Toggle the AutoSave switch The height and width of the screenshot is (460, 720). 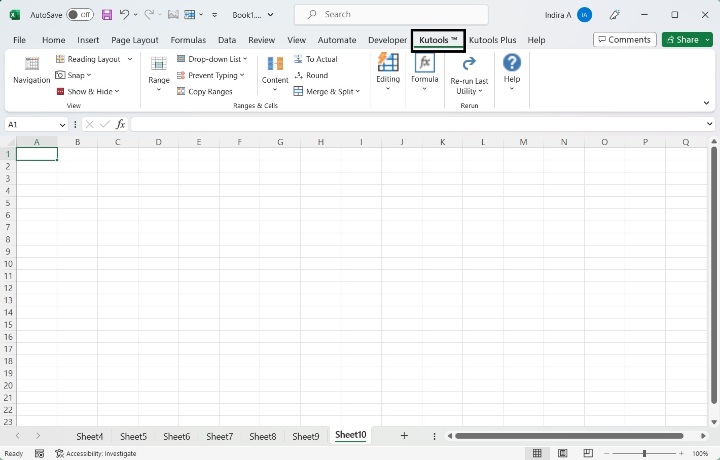click(80, 15)
